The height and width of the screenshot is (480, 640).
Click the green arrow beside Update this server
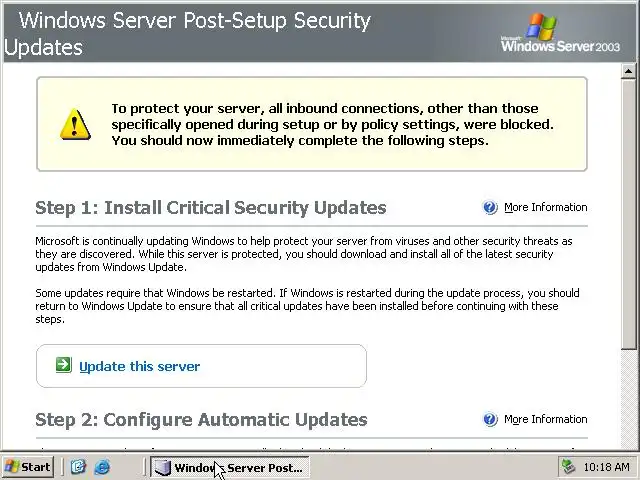point(63,366)
